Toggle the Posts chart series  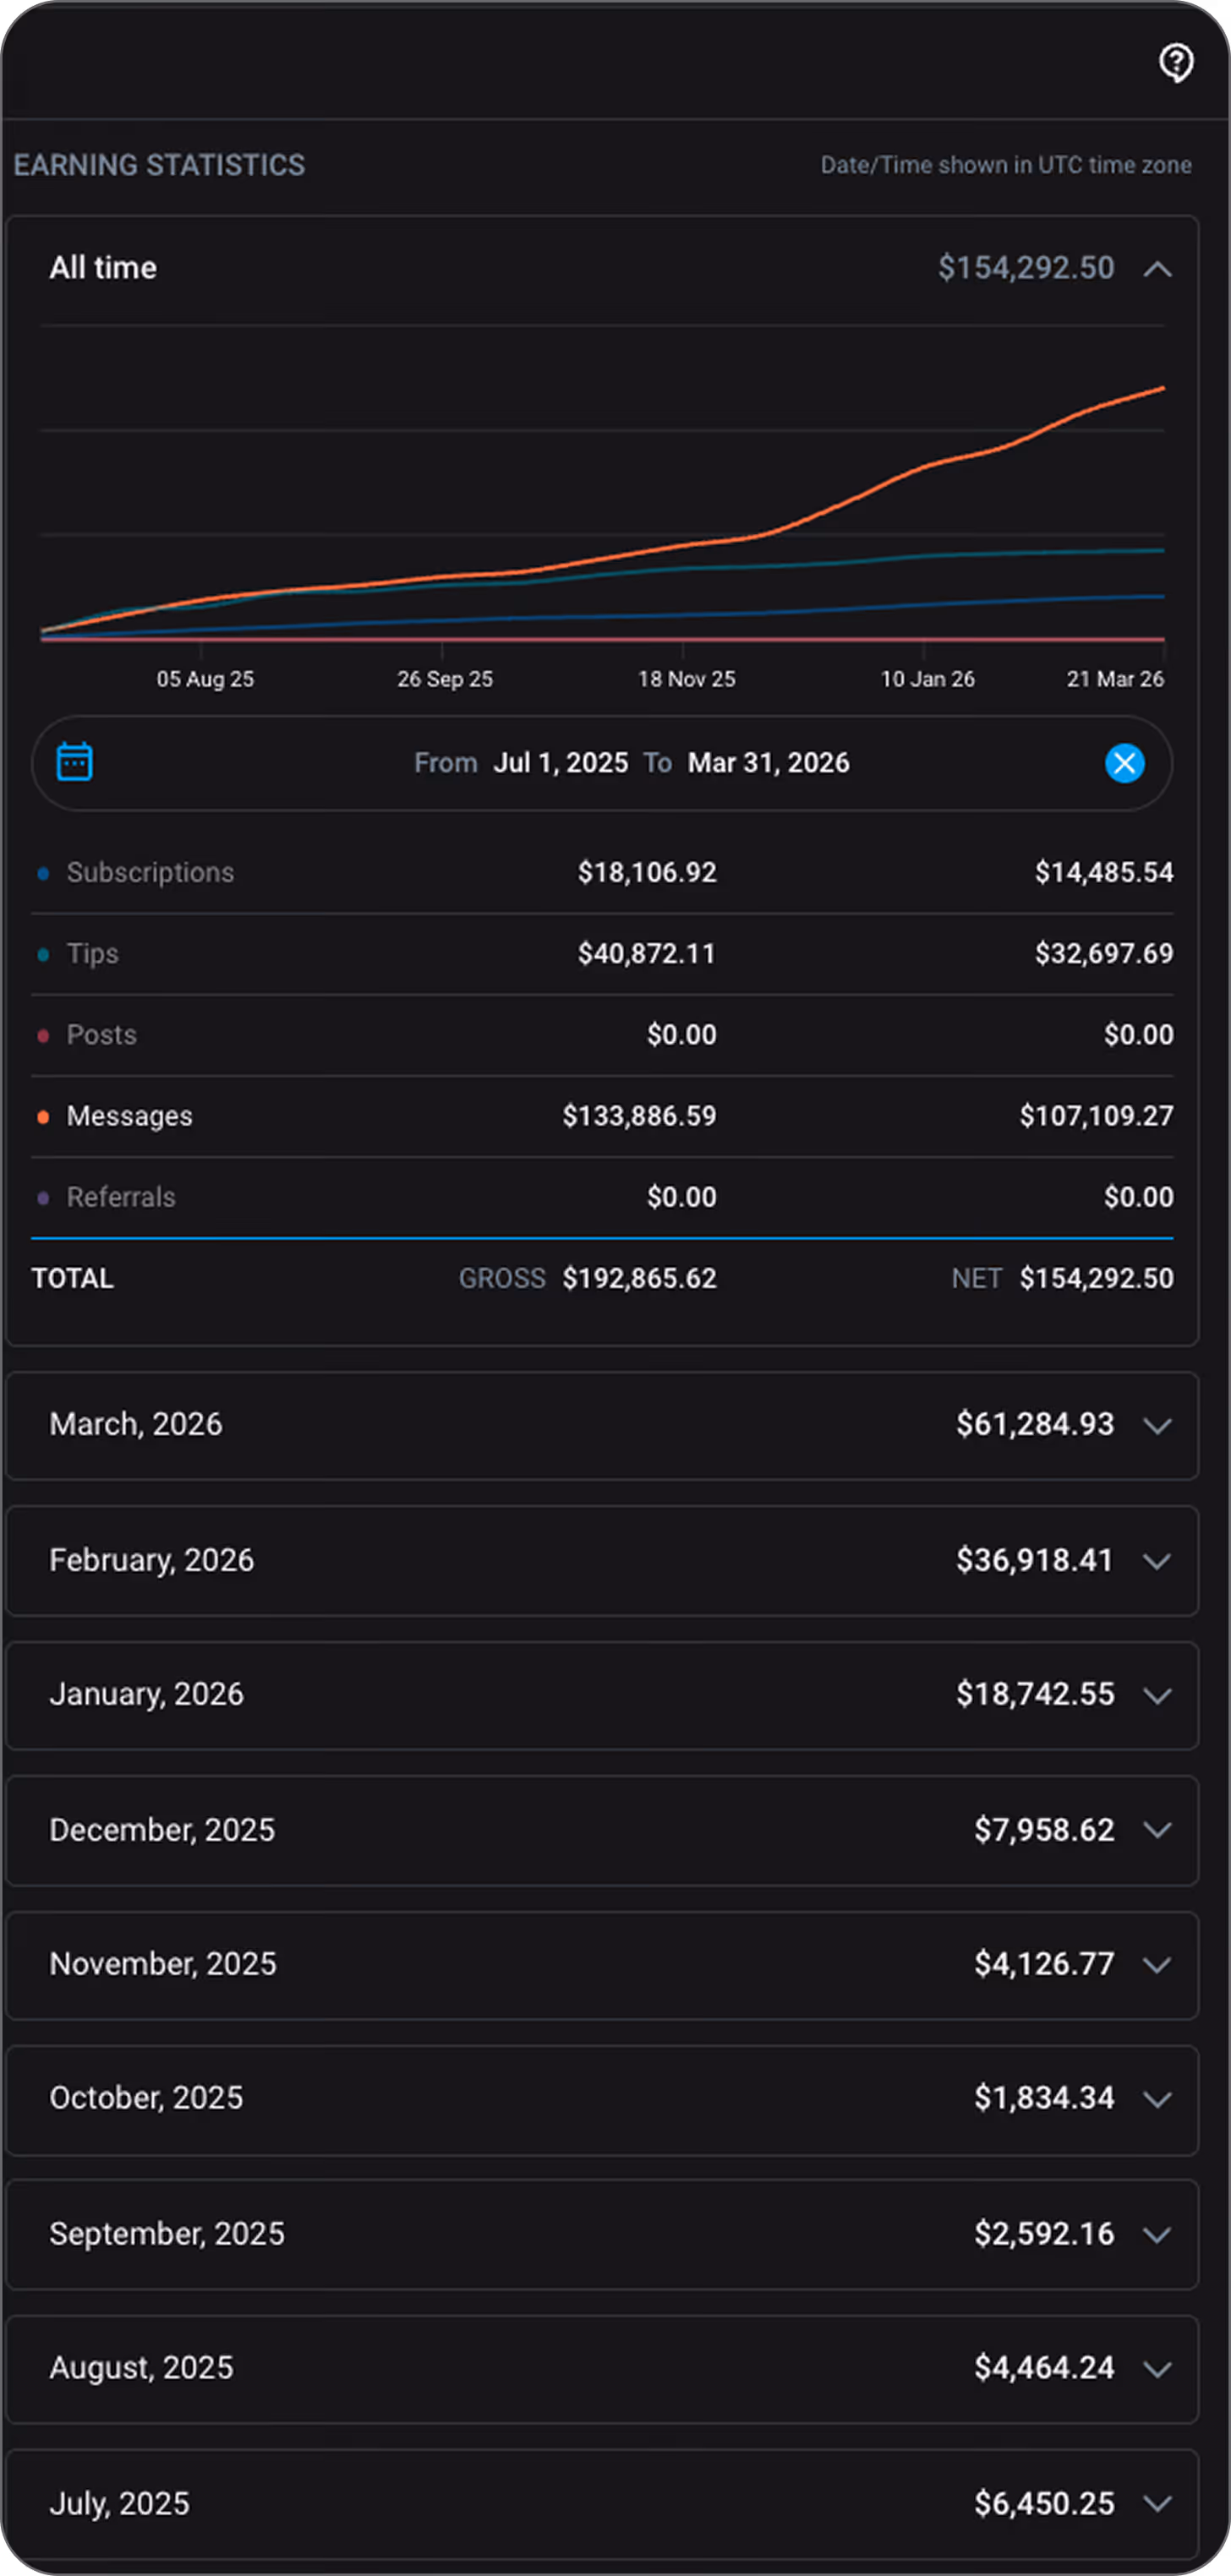101,1034
